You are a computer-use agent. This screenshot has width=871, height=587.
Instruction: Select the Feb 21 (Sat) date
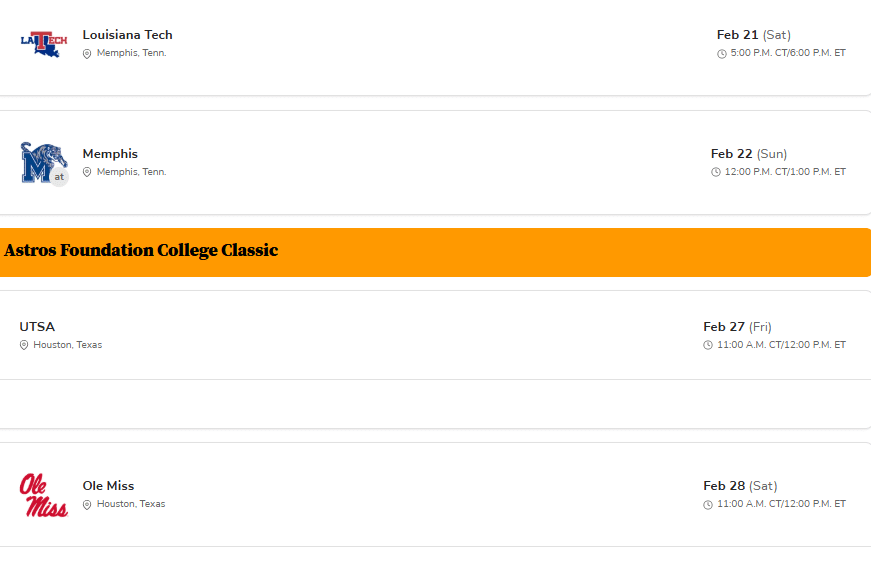(753, 35)
